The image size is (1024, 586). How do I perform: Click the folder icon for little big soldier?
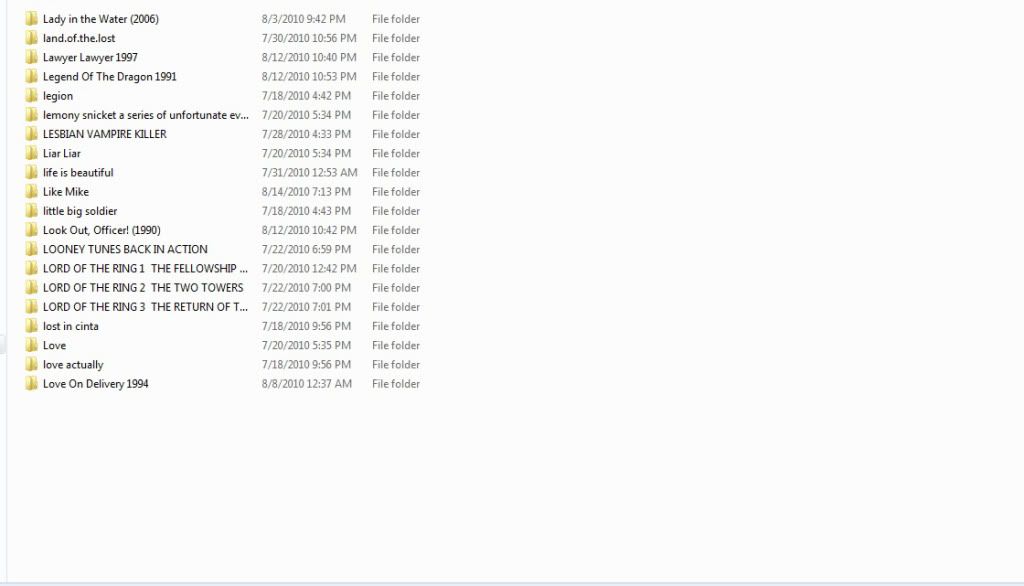[x=31, y=211]
